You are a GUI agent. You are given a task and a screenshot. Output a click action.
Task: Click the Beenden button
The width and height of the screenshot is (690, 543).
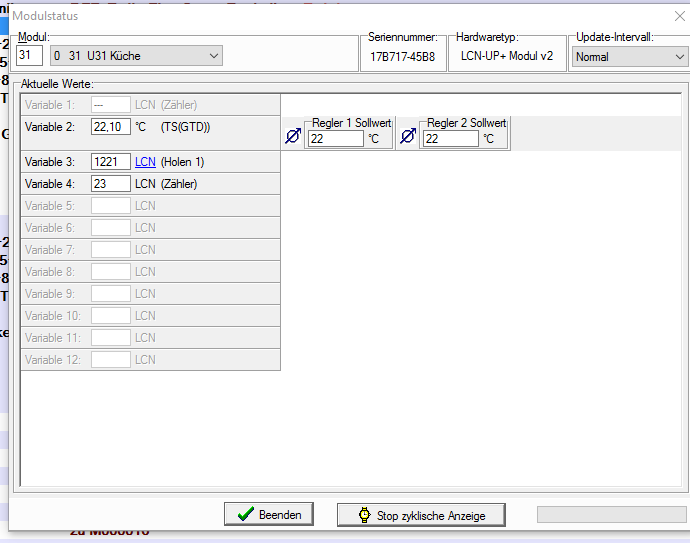[x=269, y=514]
